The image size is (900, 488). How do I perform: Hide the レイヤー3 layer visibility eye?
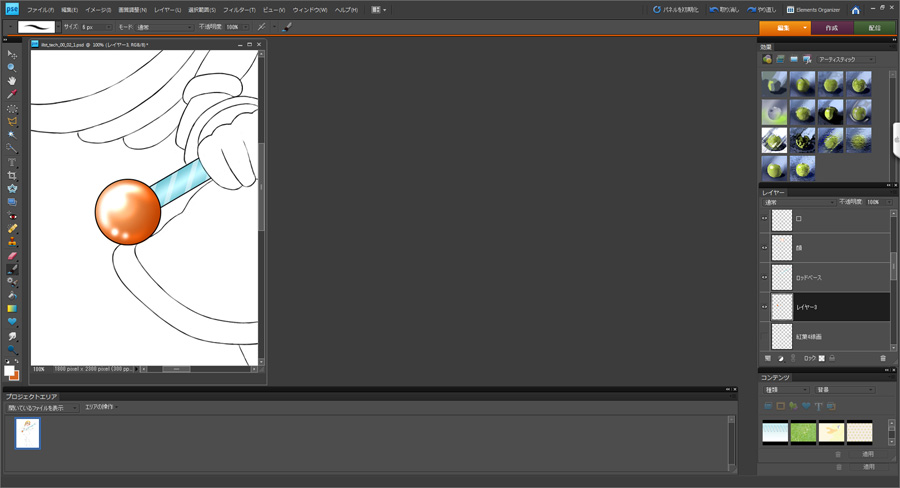coord(765,307)
